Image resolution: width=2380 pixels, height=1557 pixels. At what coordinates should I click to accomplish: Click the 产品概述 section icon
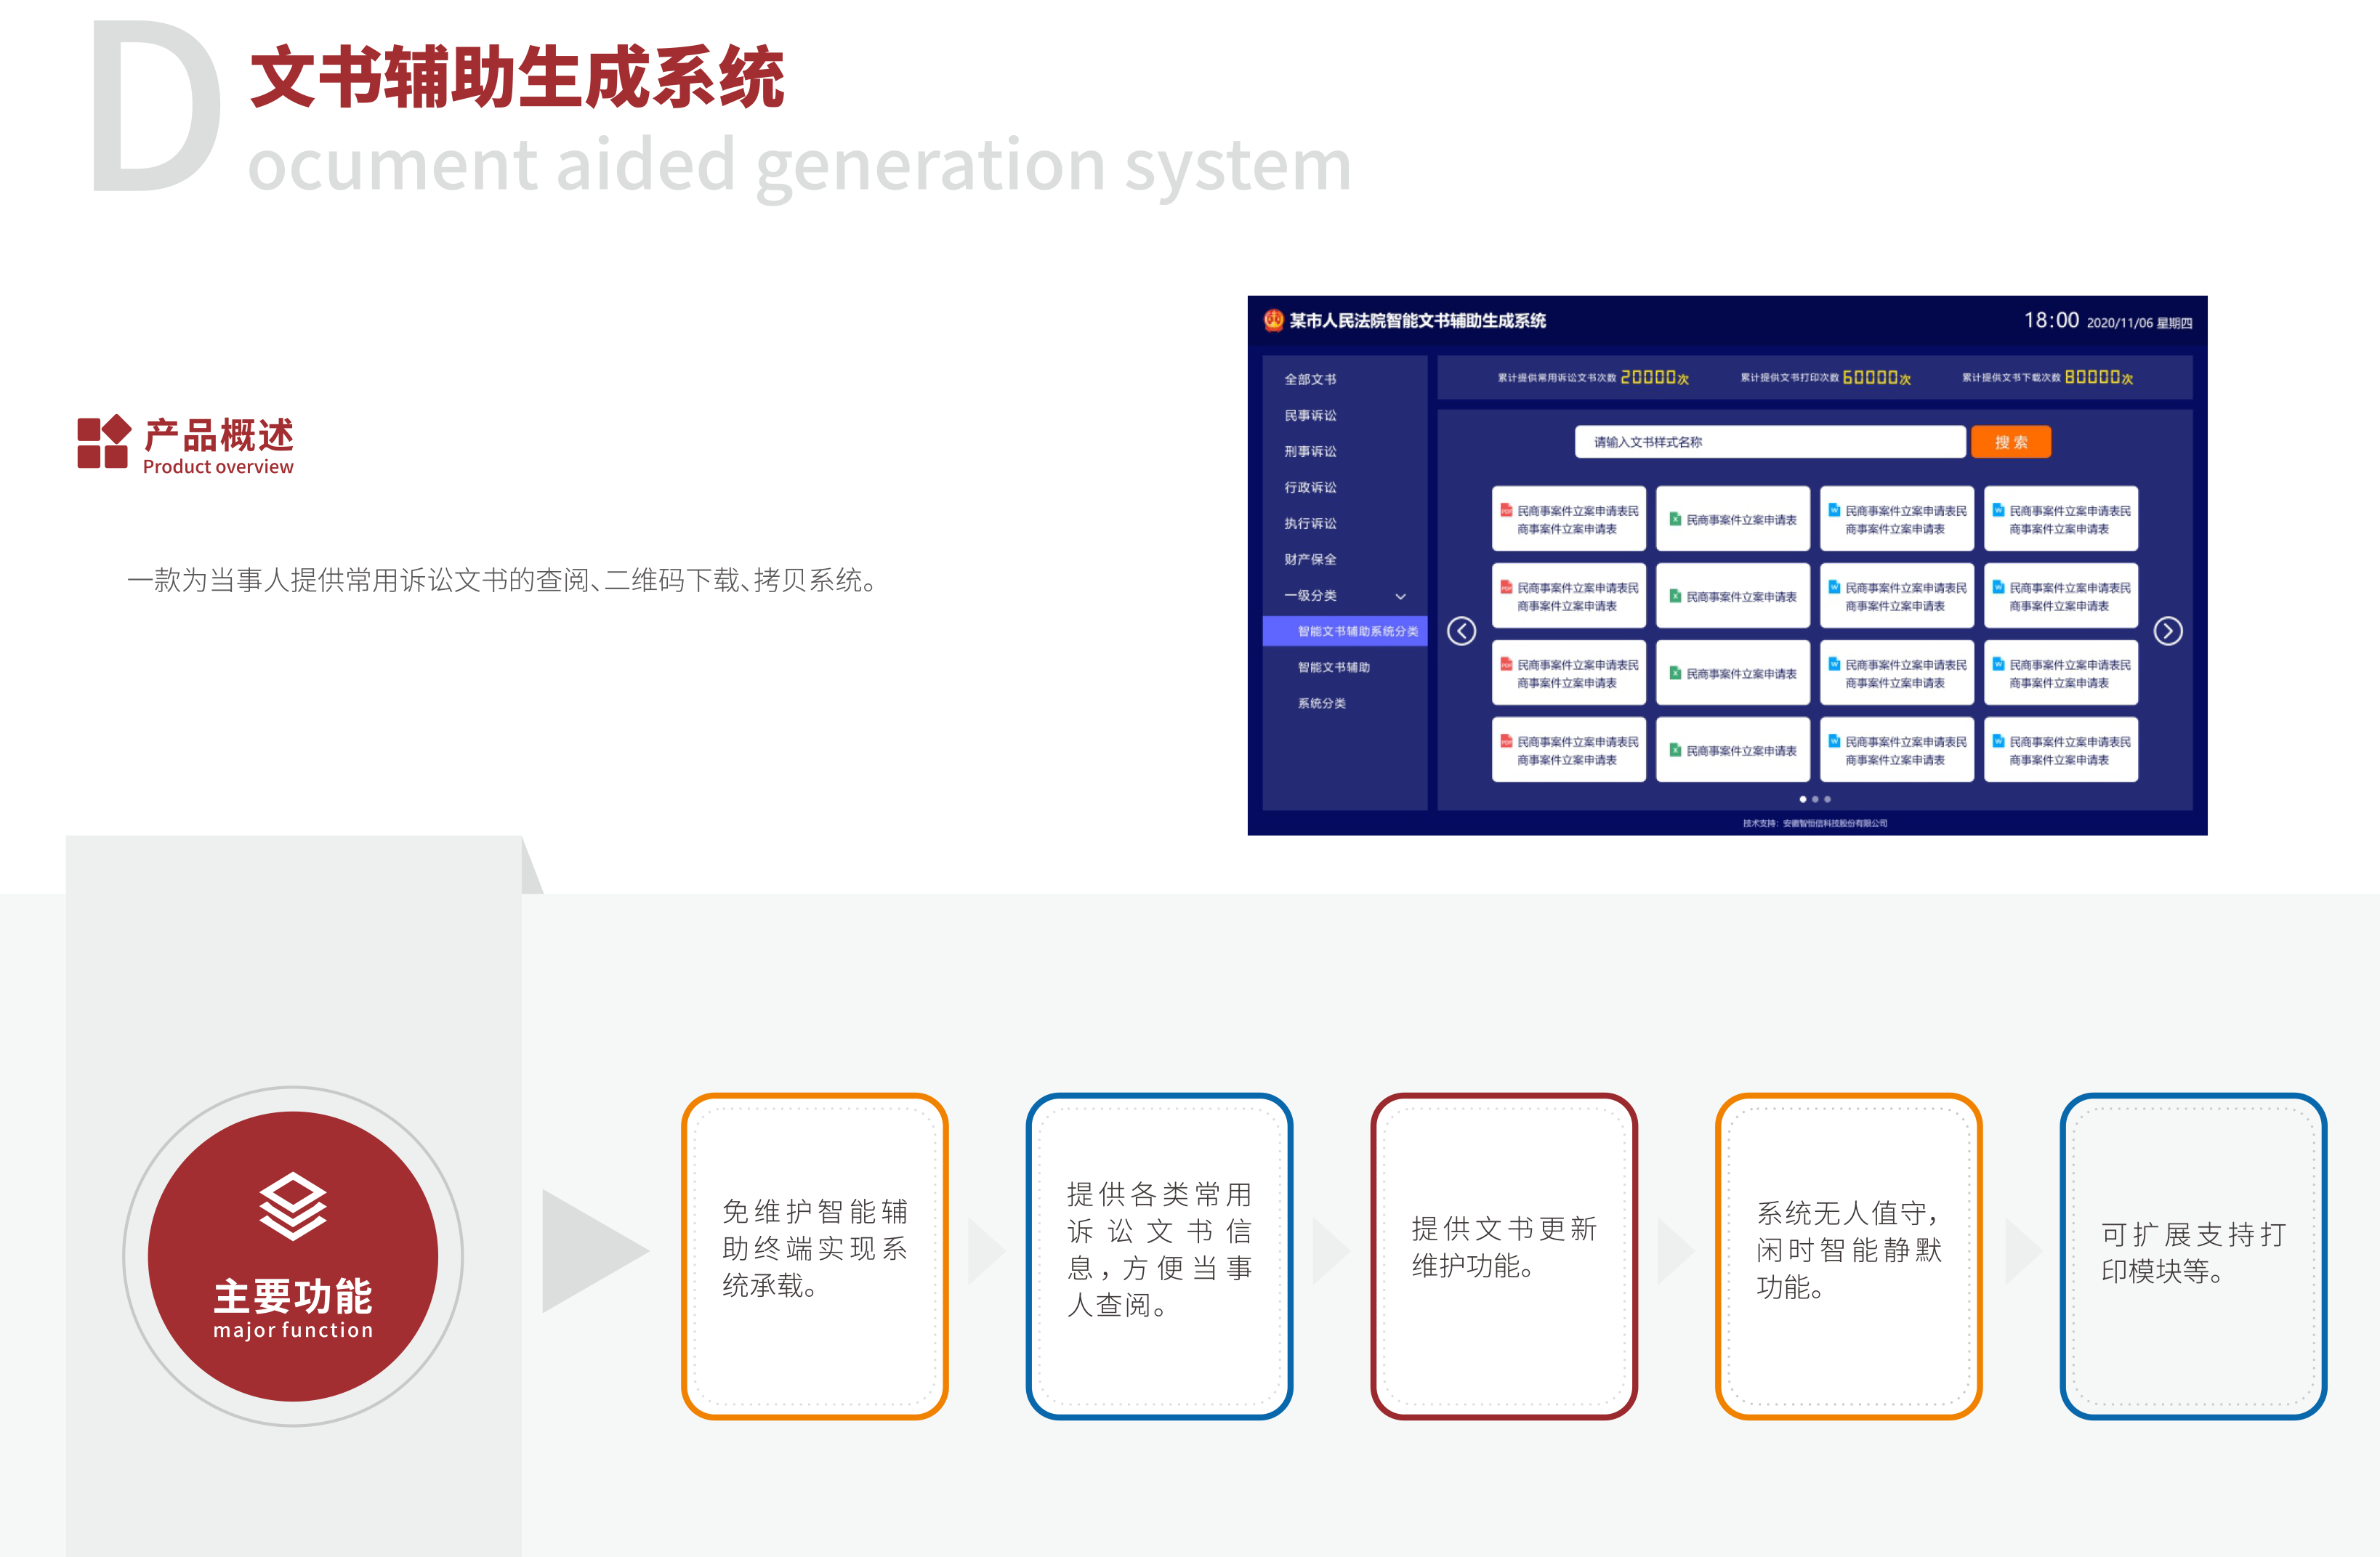tap(95, 440)
